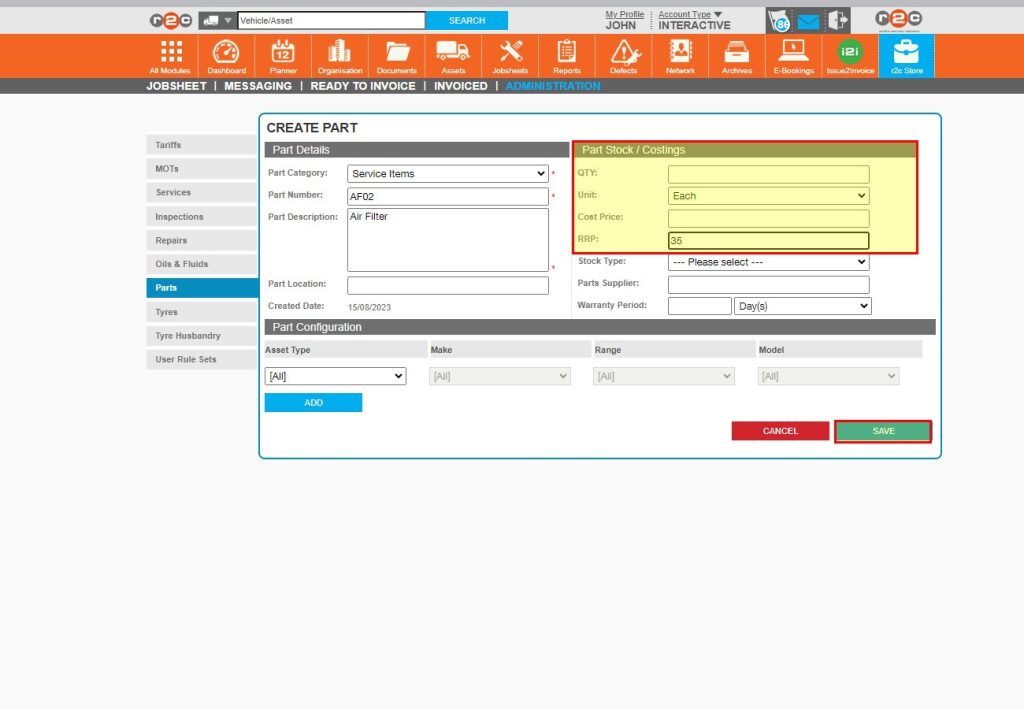This screenshot has width=1024, height=709.
Task: Open the Archives module
Action: coord(737,57)
